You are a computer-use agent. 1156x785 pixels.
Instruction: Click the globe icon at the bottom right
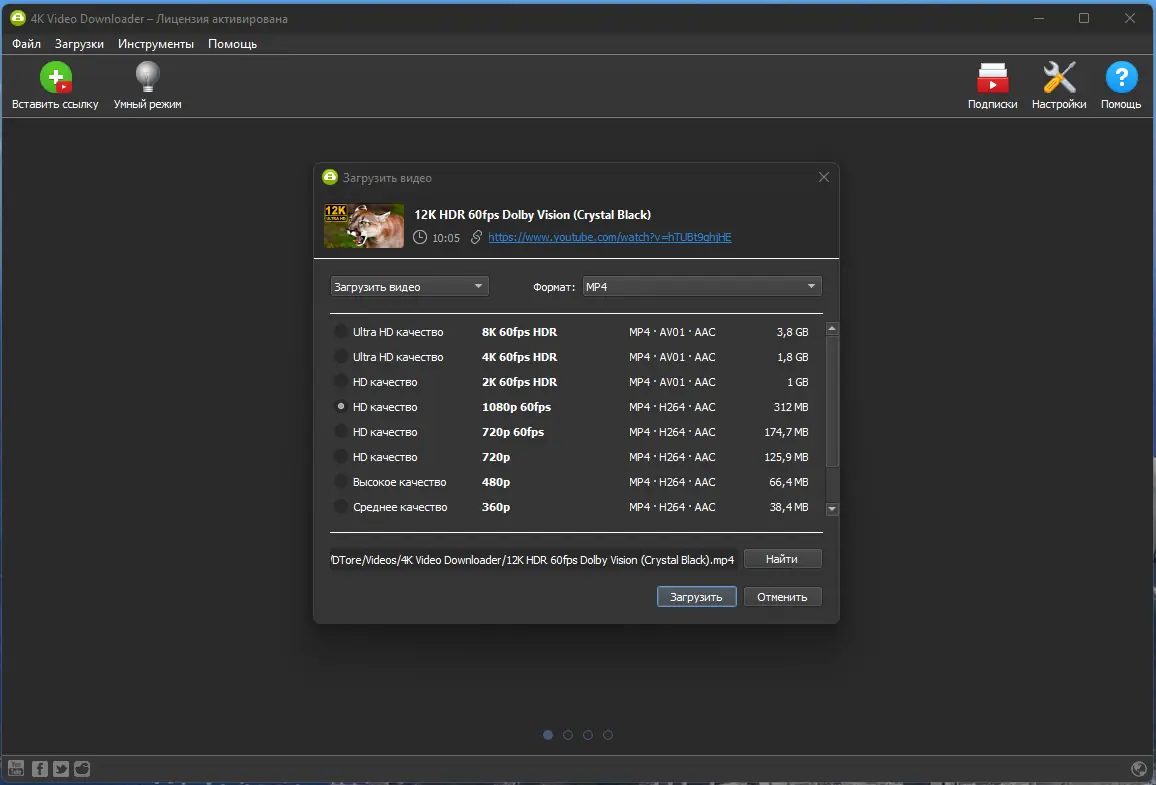point(1138,769)
